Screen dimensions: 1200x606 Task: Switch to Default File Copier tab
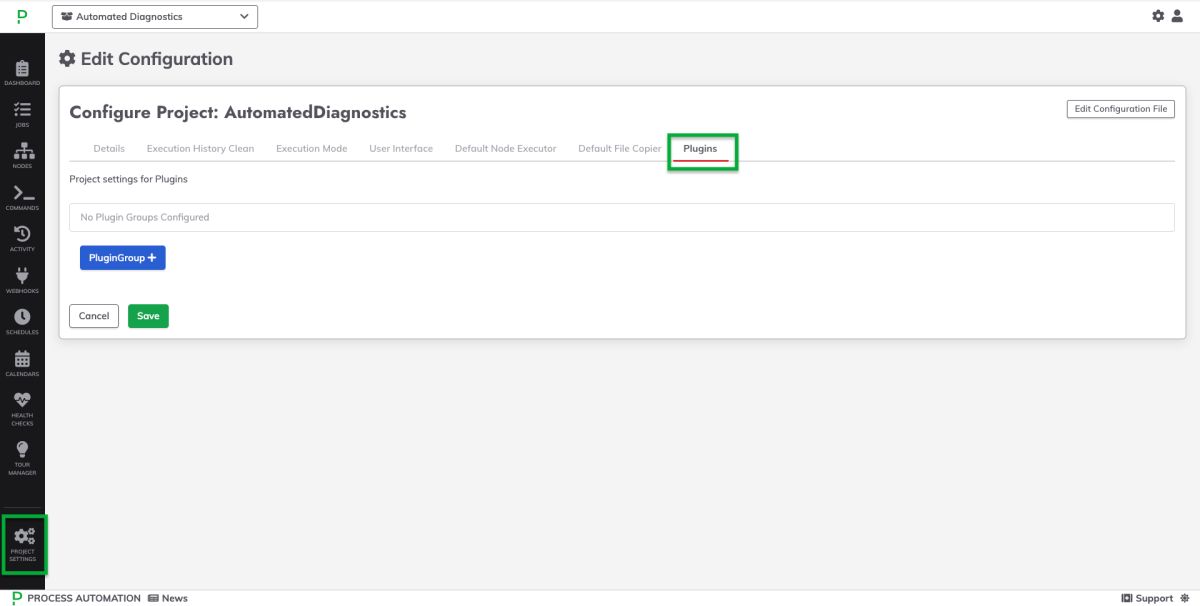point(620,148)
